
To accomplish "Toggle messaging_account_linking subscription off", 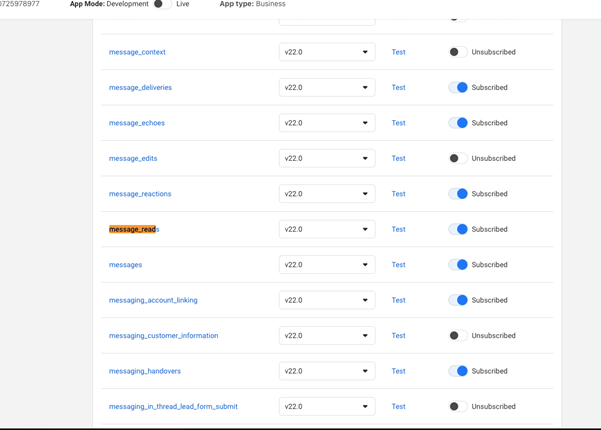I will [x=458, y=300].
